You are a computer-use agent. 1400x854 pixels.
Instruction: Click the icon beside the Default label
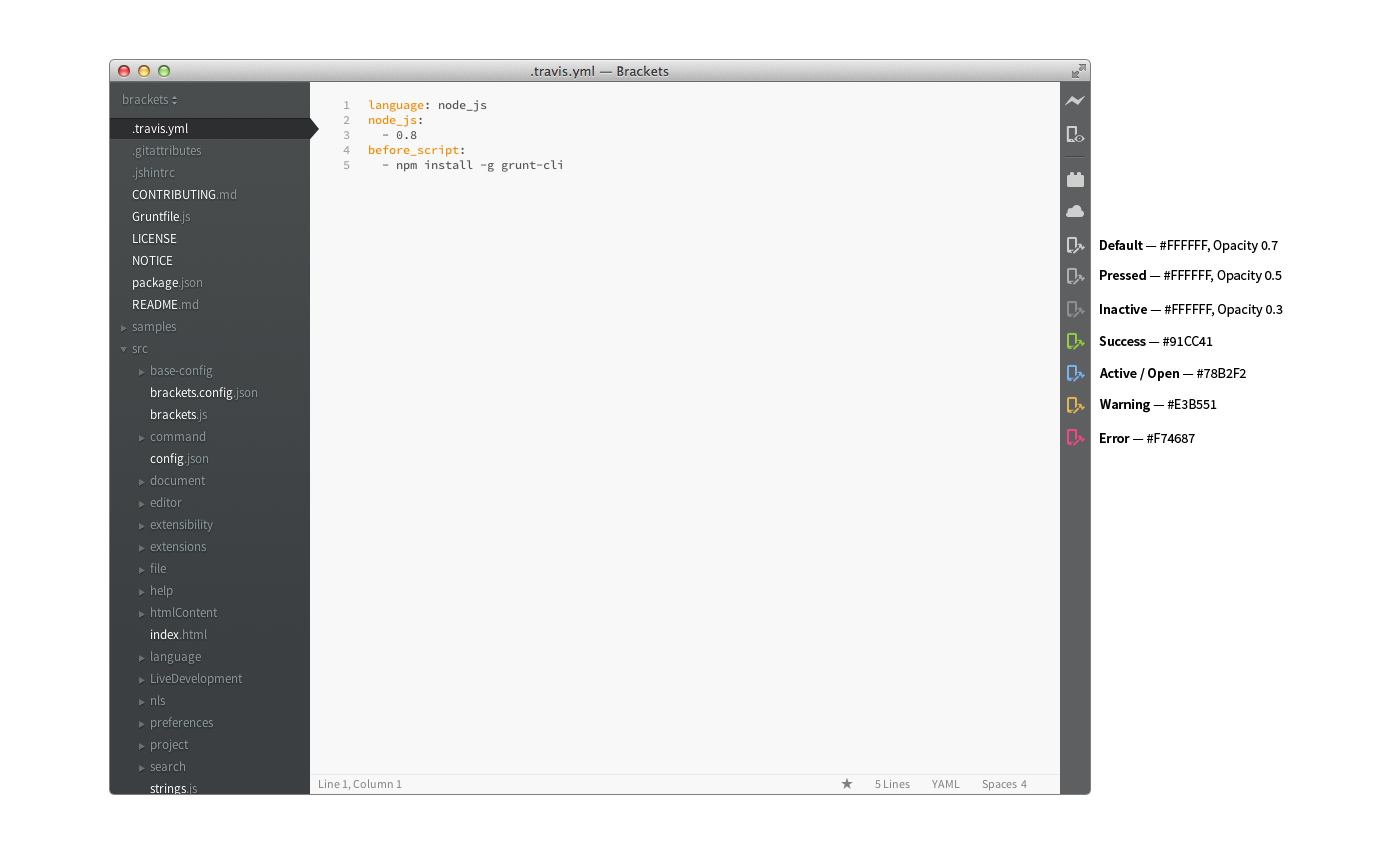1075,245
